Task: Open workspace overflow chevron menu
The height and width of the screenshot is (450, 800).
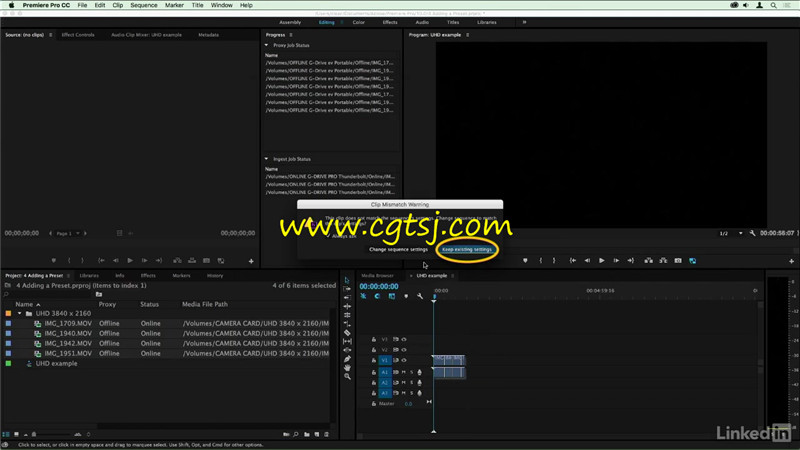Action: [x=524, y=22]
